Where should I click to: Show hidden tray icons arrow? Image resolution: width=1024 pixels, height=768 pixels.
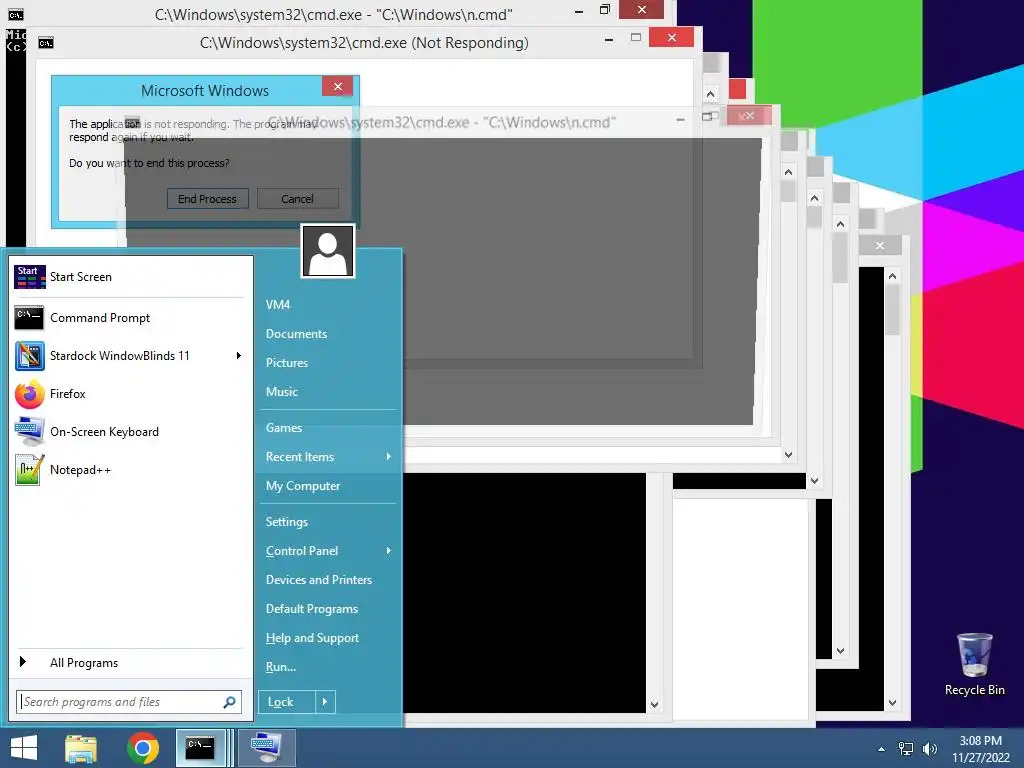click(x=882, y=749)
